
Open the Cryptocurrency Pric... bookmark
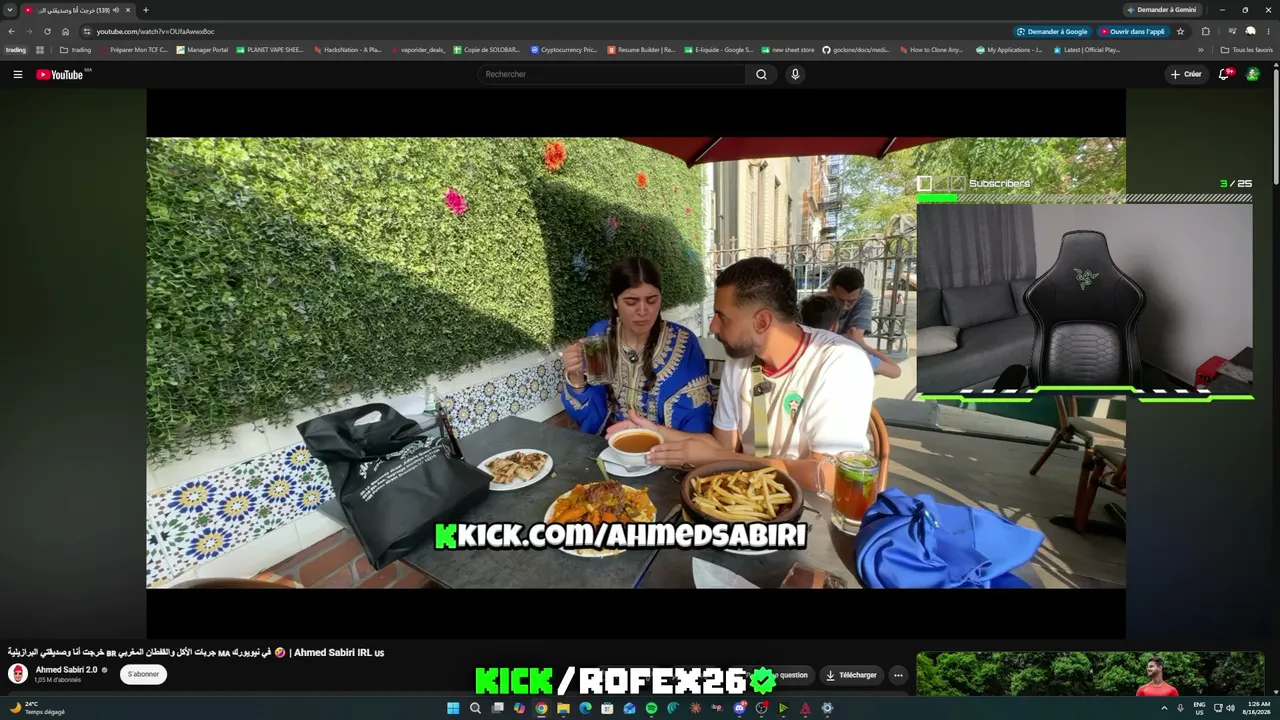point(564,49)
